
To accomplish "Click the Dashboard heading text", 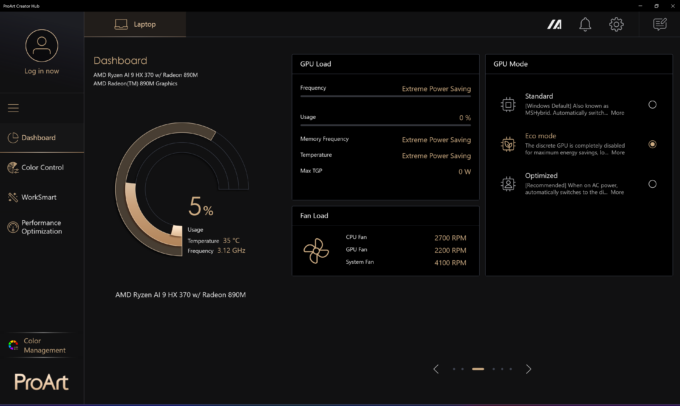I will (120, 61).
